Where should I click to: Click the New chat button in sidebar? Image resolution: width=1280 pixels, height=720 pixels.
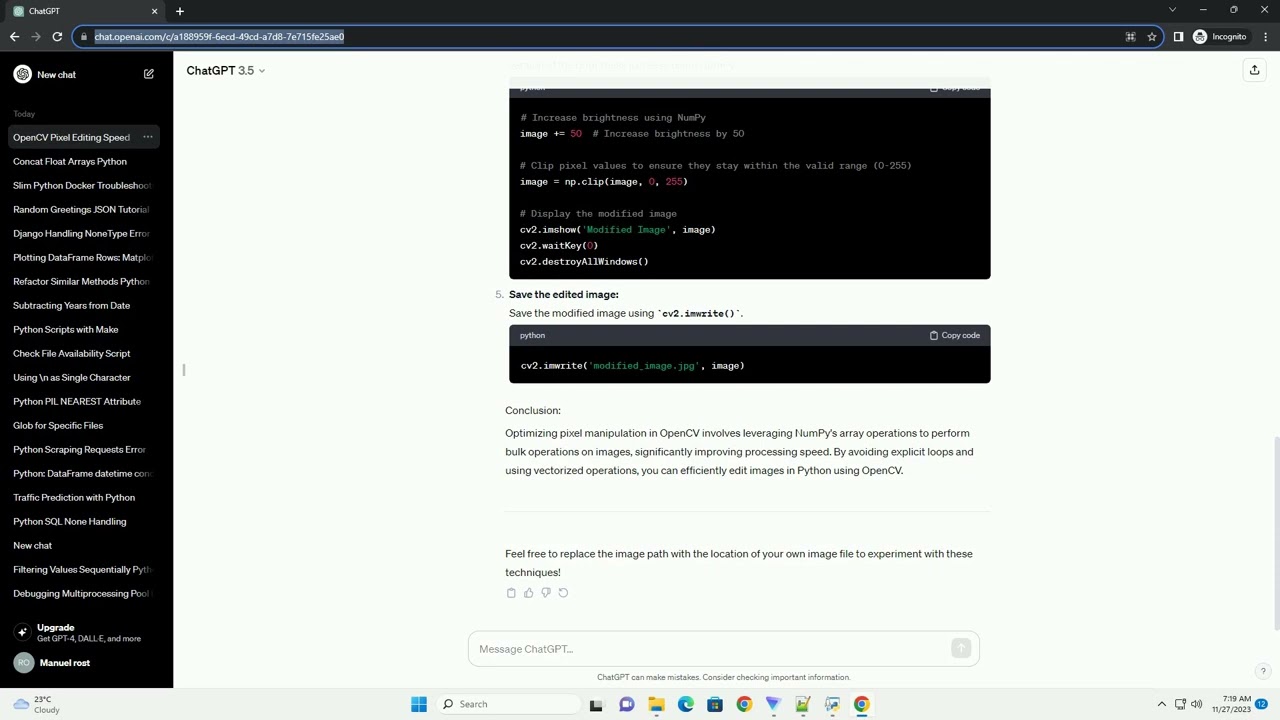click(x=84, y=74)
